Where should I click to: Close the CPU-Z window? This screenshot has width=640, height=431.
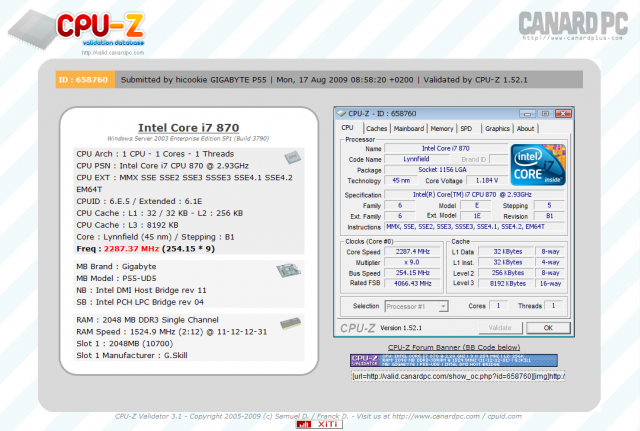click(x=563, y=113)
